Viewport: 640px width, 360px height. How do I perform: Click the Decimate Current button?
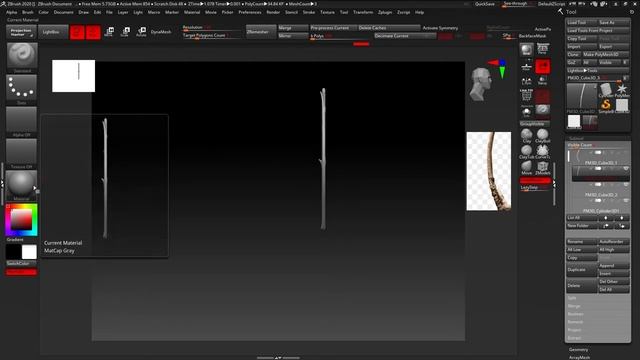(x=405, y=36)
